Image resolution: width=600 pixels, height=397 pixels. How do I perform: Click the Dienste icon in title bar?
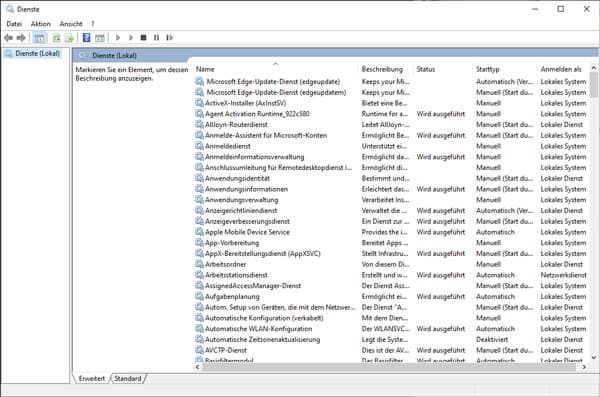[x=10, y=9]
